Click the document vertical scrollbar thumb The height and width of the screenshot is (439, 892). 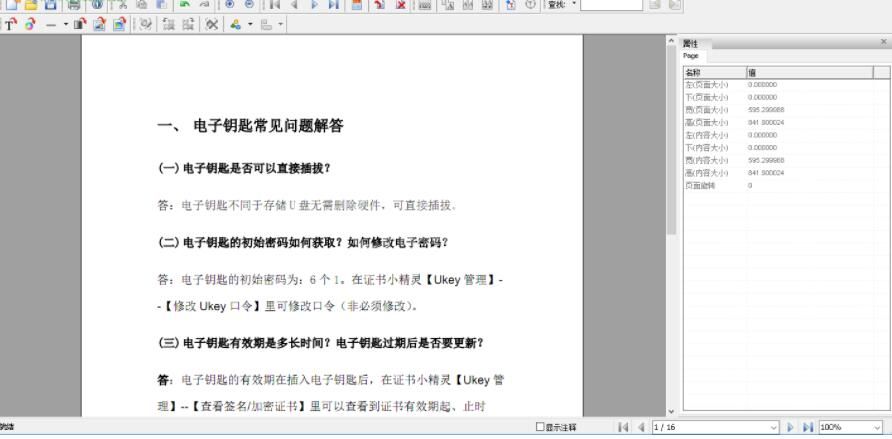[671, 139]
